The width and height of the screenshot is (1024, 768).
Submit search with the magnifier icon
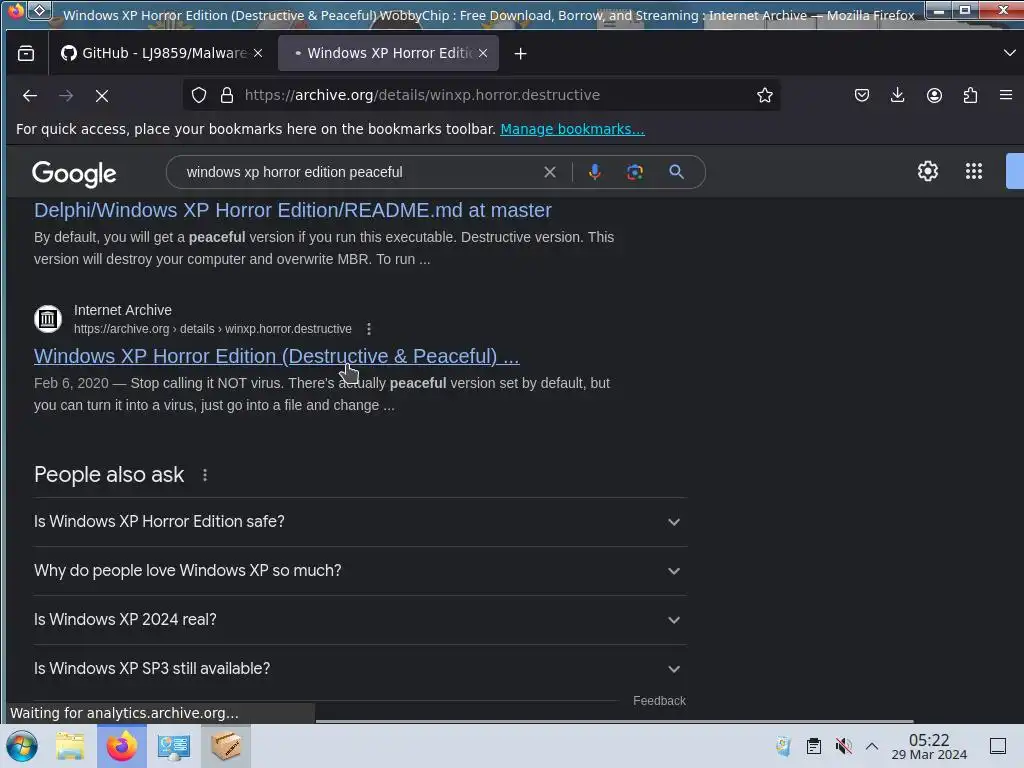pyautogui.click(x=677, y=172)
